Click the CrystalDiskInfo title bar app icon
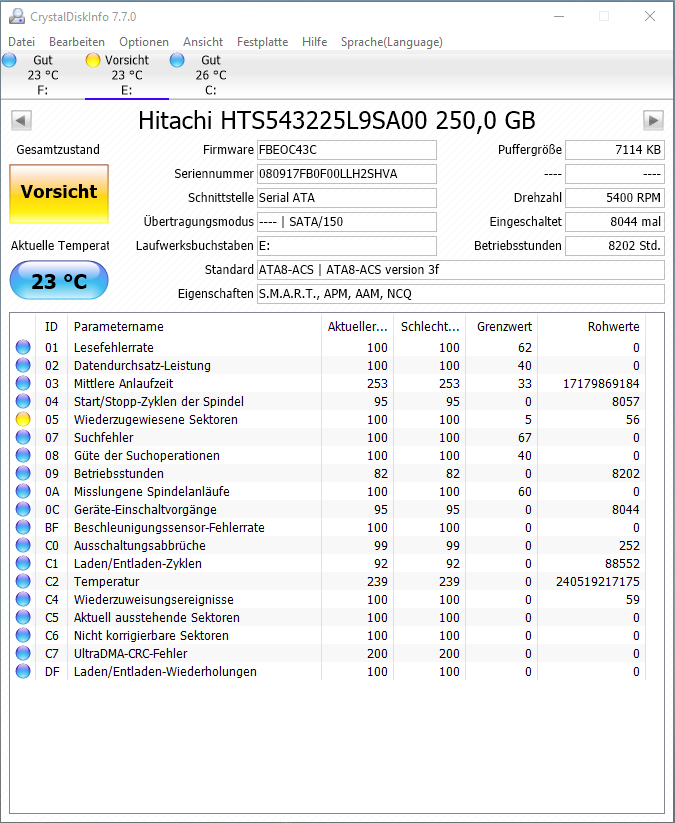This screenshot has height=823, width=675. 17,16
